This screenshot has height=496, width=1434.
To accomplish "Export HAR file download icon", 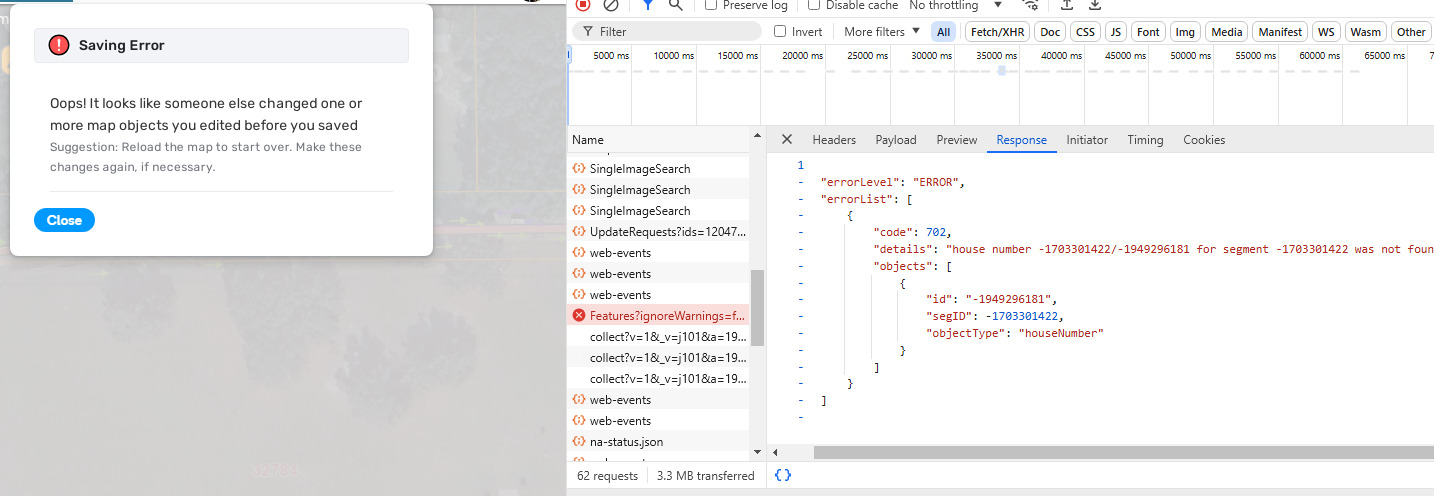I will pos(1094,5).
